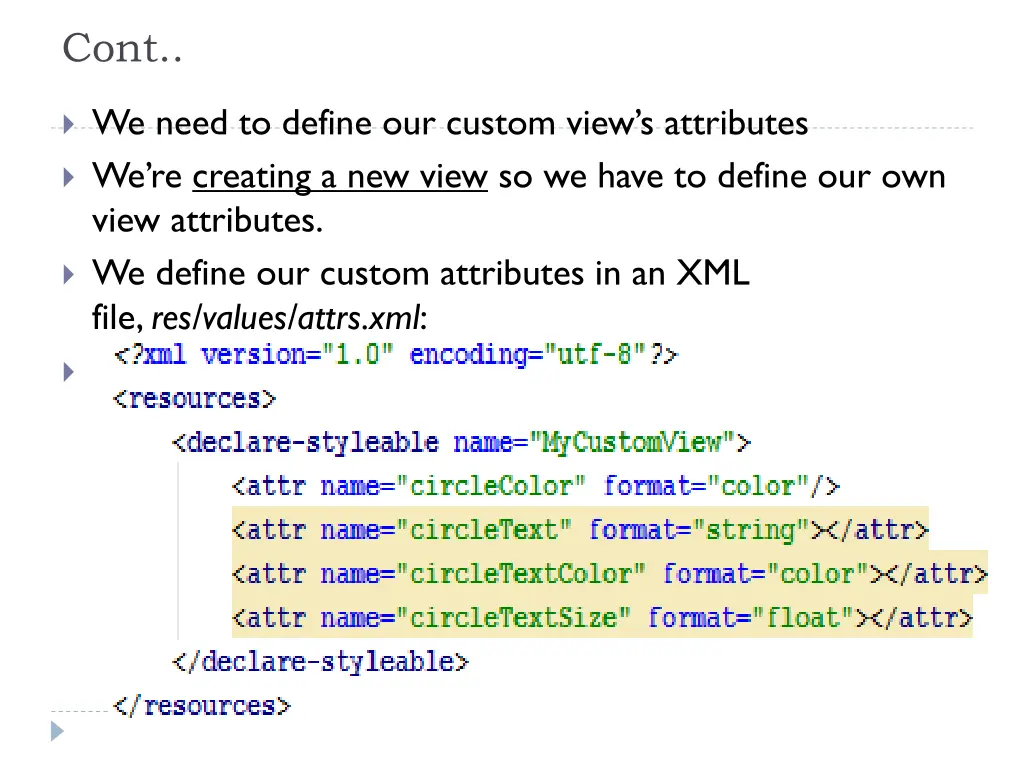Click the declare-styleable opening tag
The image size is (1024, 768).
[461, 443]
